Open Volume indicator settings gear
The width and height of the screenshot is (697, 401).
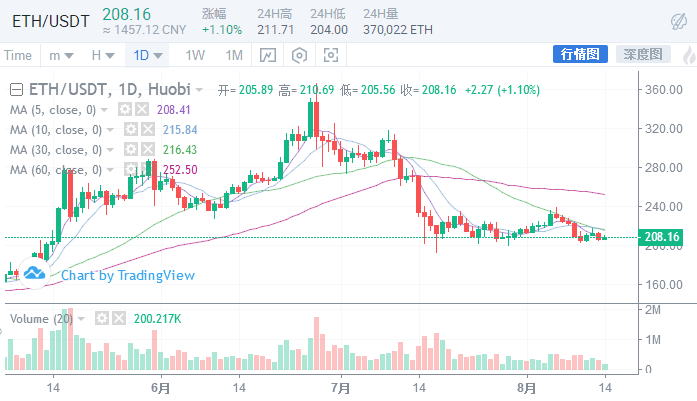(100, 318)
